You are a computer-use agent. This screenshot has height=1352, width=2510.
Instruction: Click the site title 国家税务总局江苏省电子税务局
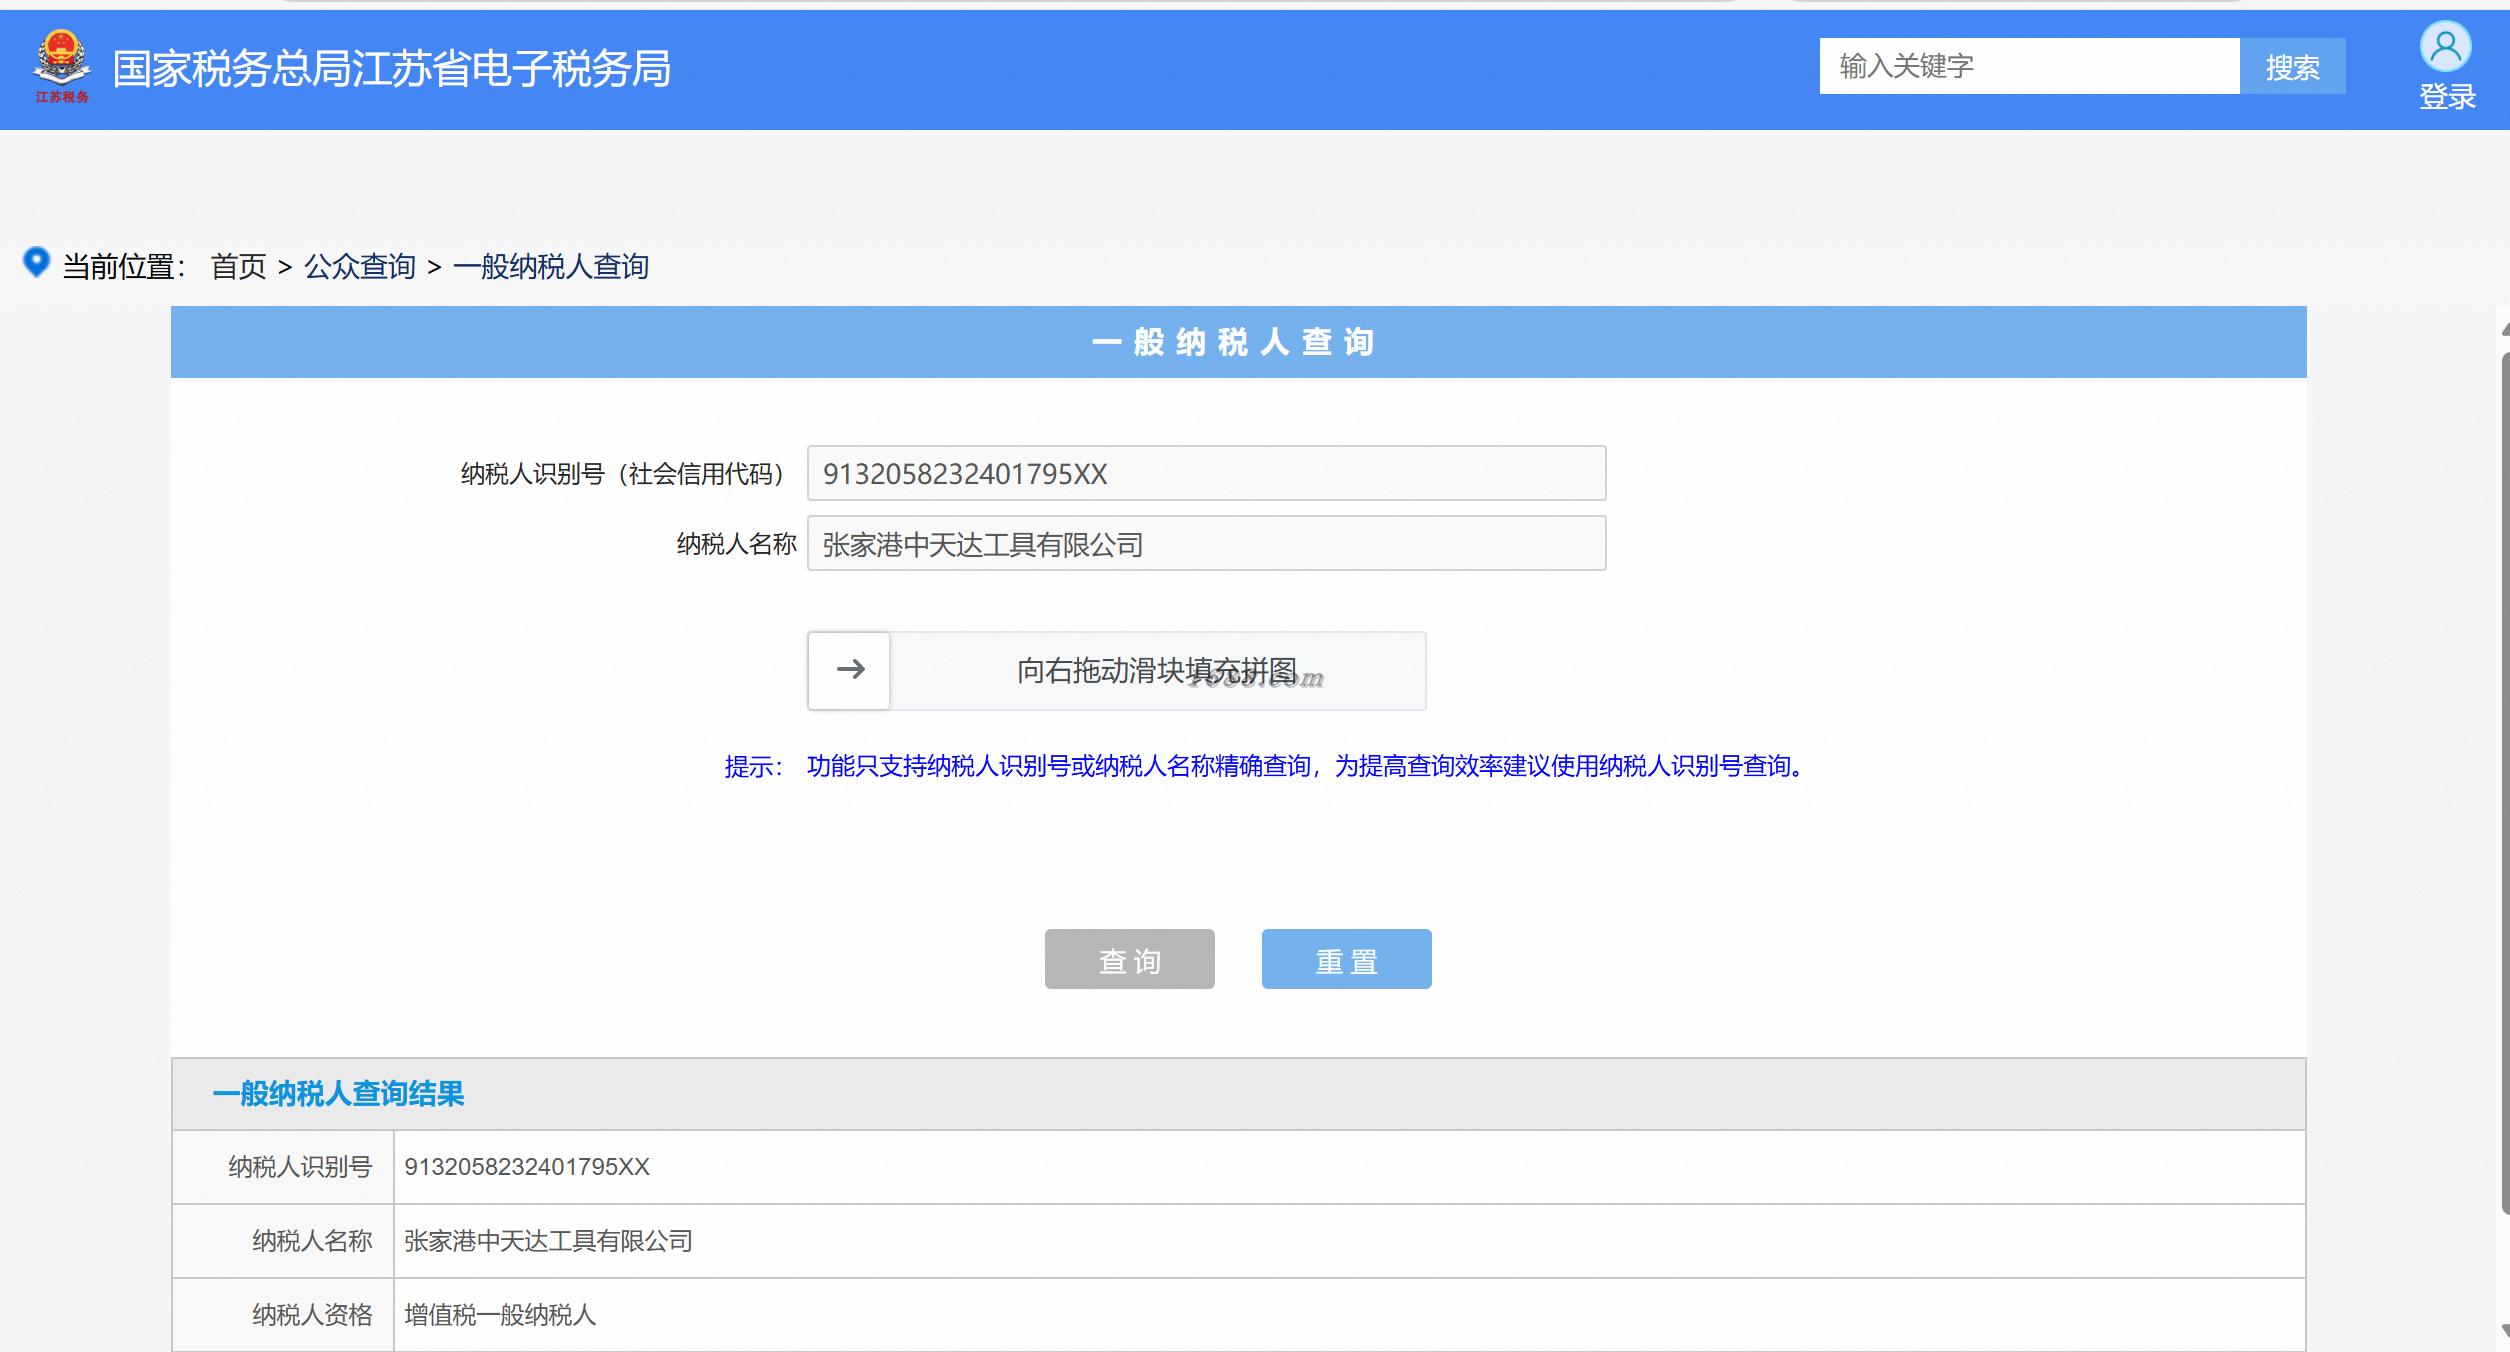click(391, 69)
